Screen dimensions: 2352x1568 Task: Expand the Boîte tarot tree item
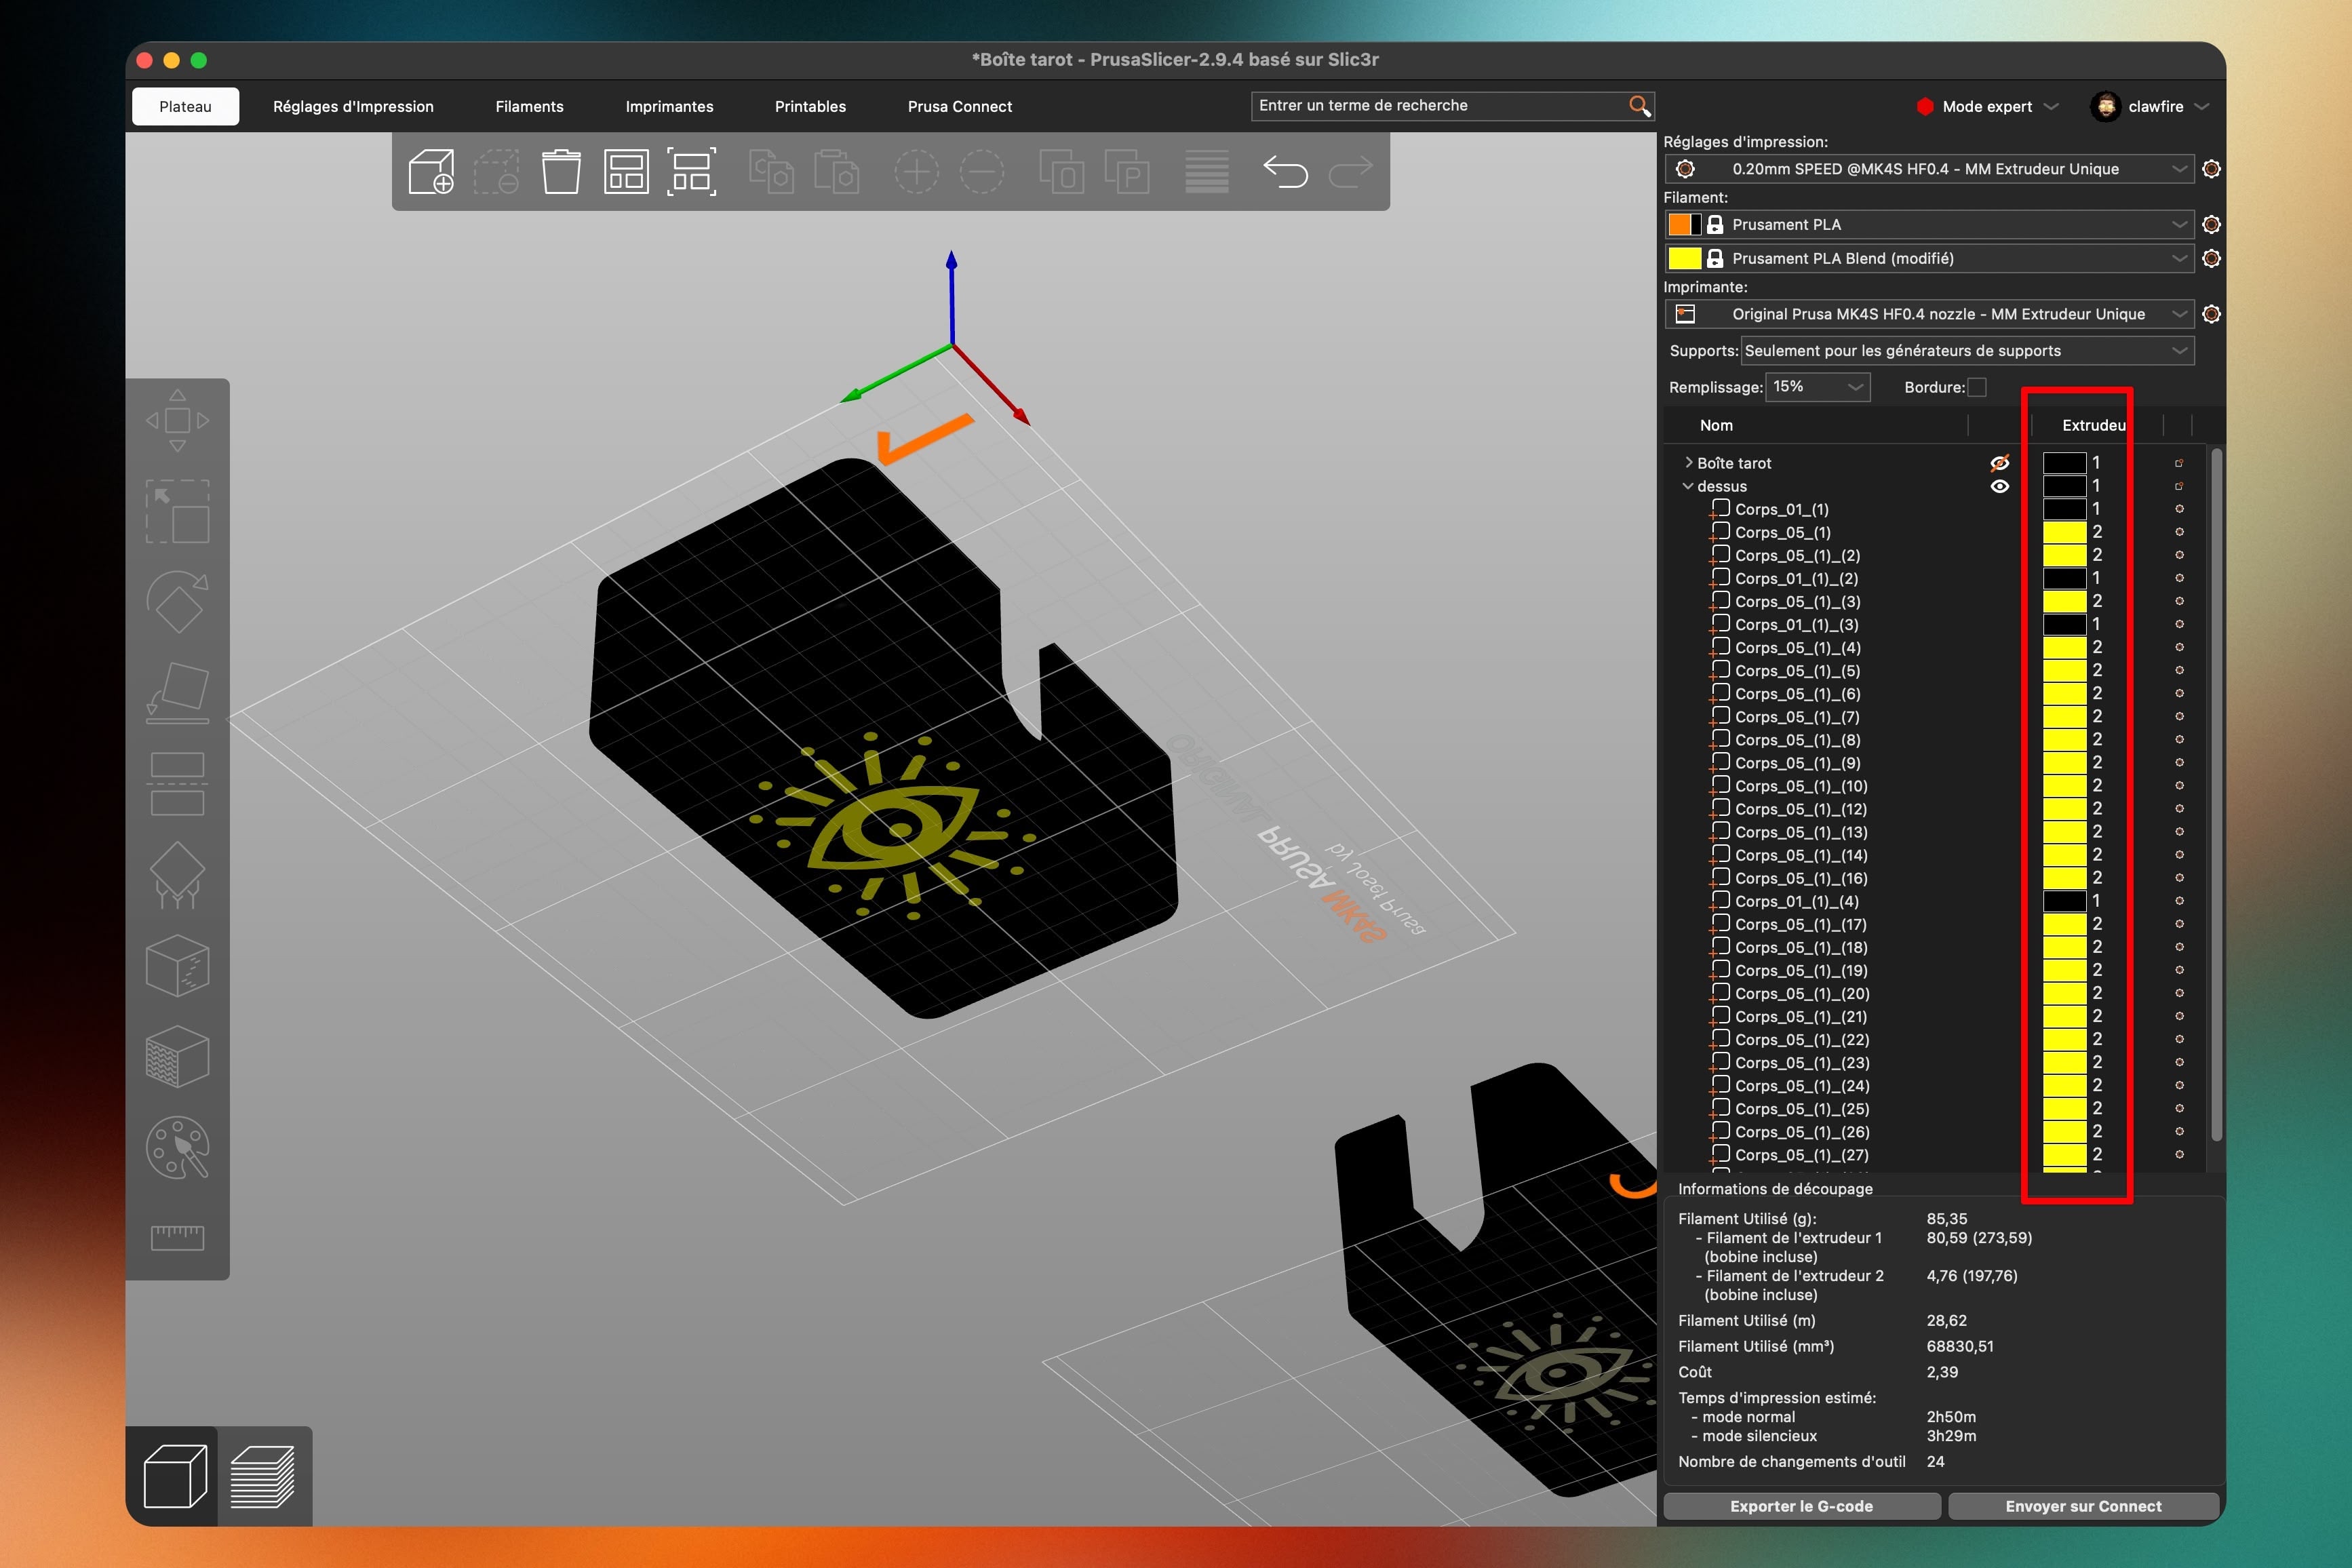point(1688,462)
